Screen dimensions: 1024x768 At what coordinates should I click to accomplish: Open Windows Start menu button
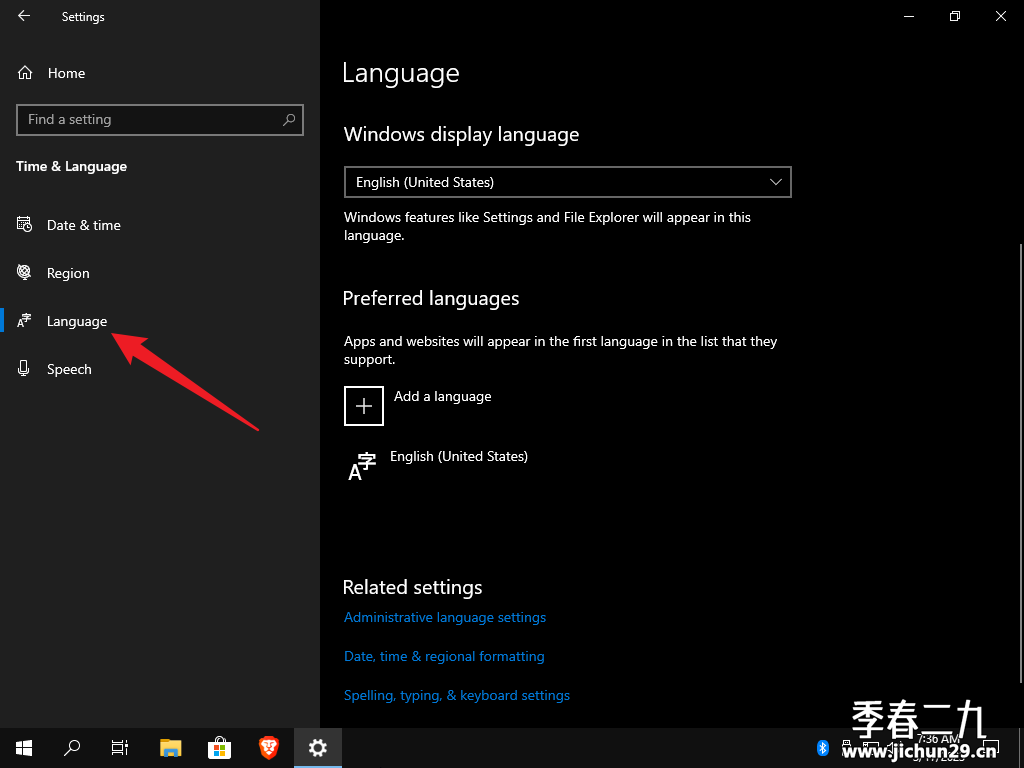[x=24, y=748]
